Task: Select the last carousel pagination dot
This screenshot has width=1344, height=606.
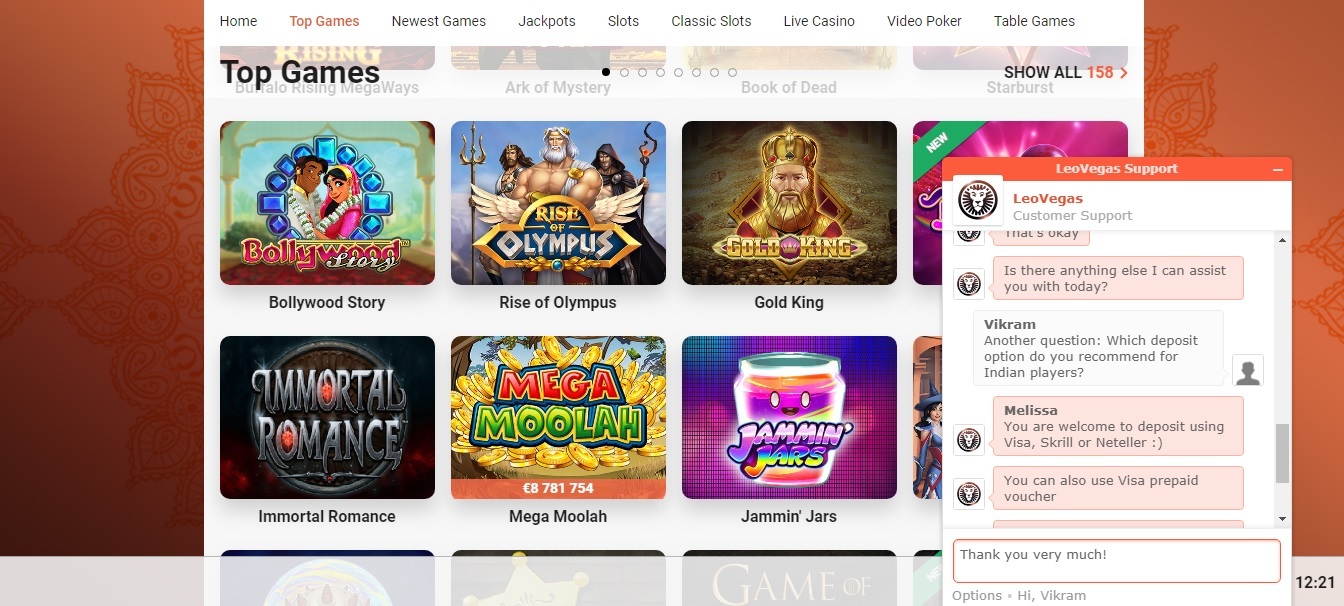Action: 732,72
